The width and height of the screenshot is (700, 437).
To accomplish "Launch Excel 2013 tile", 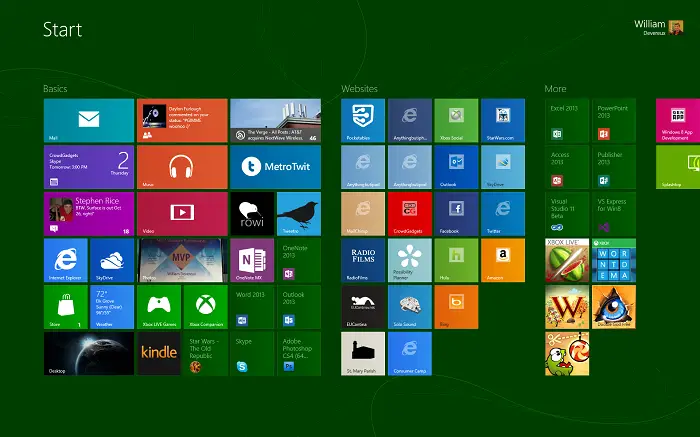I will (567, 121).
